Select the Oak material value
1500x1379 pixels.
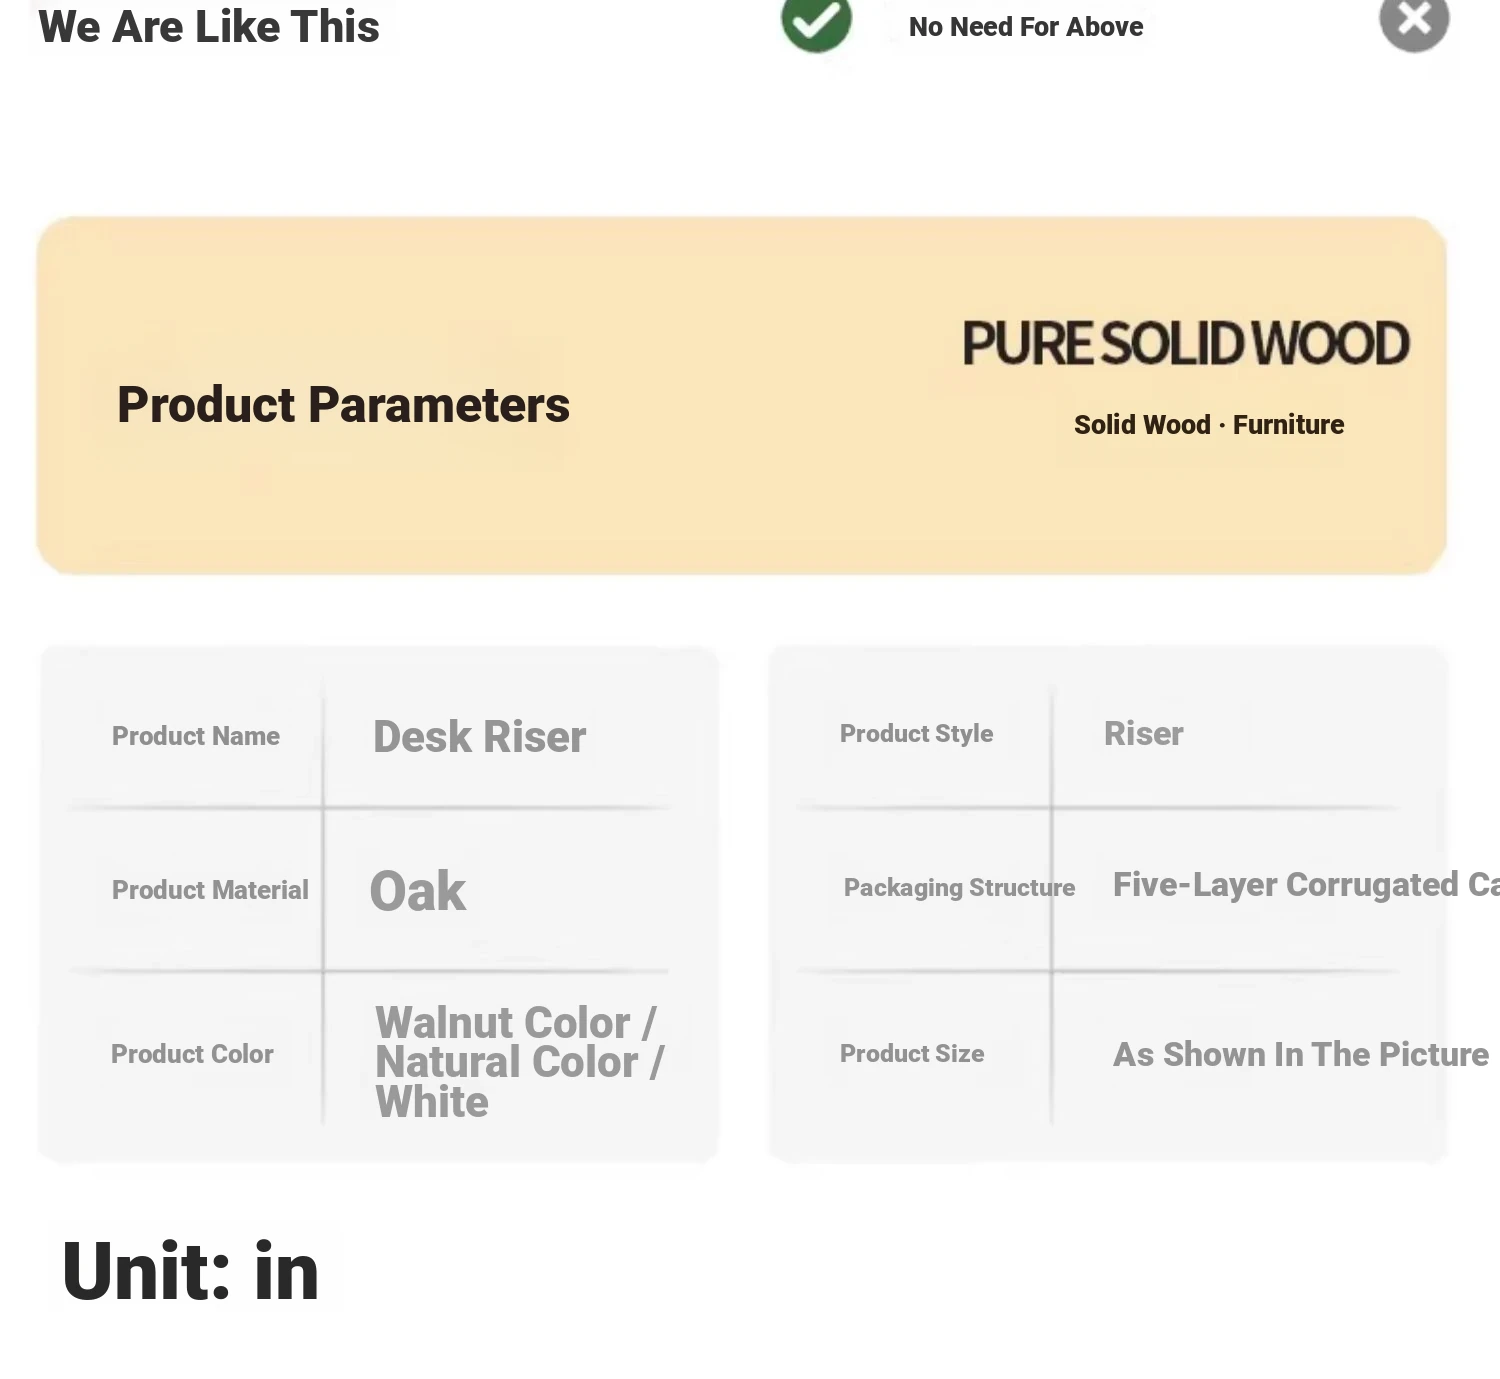click(x=418, y=891)
